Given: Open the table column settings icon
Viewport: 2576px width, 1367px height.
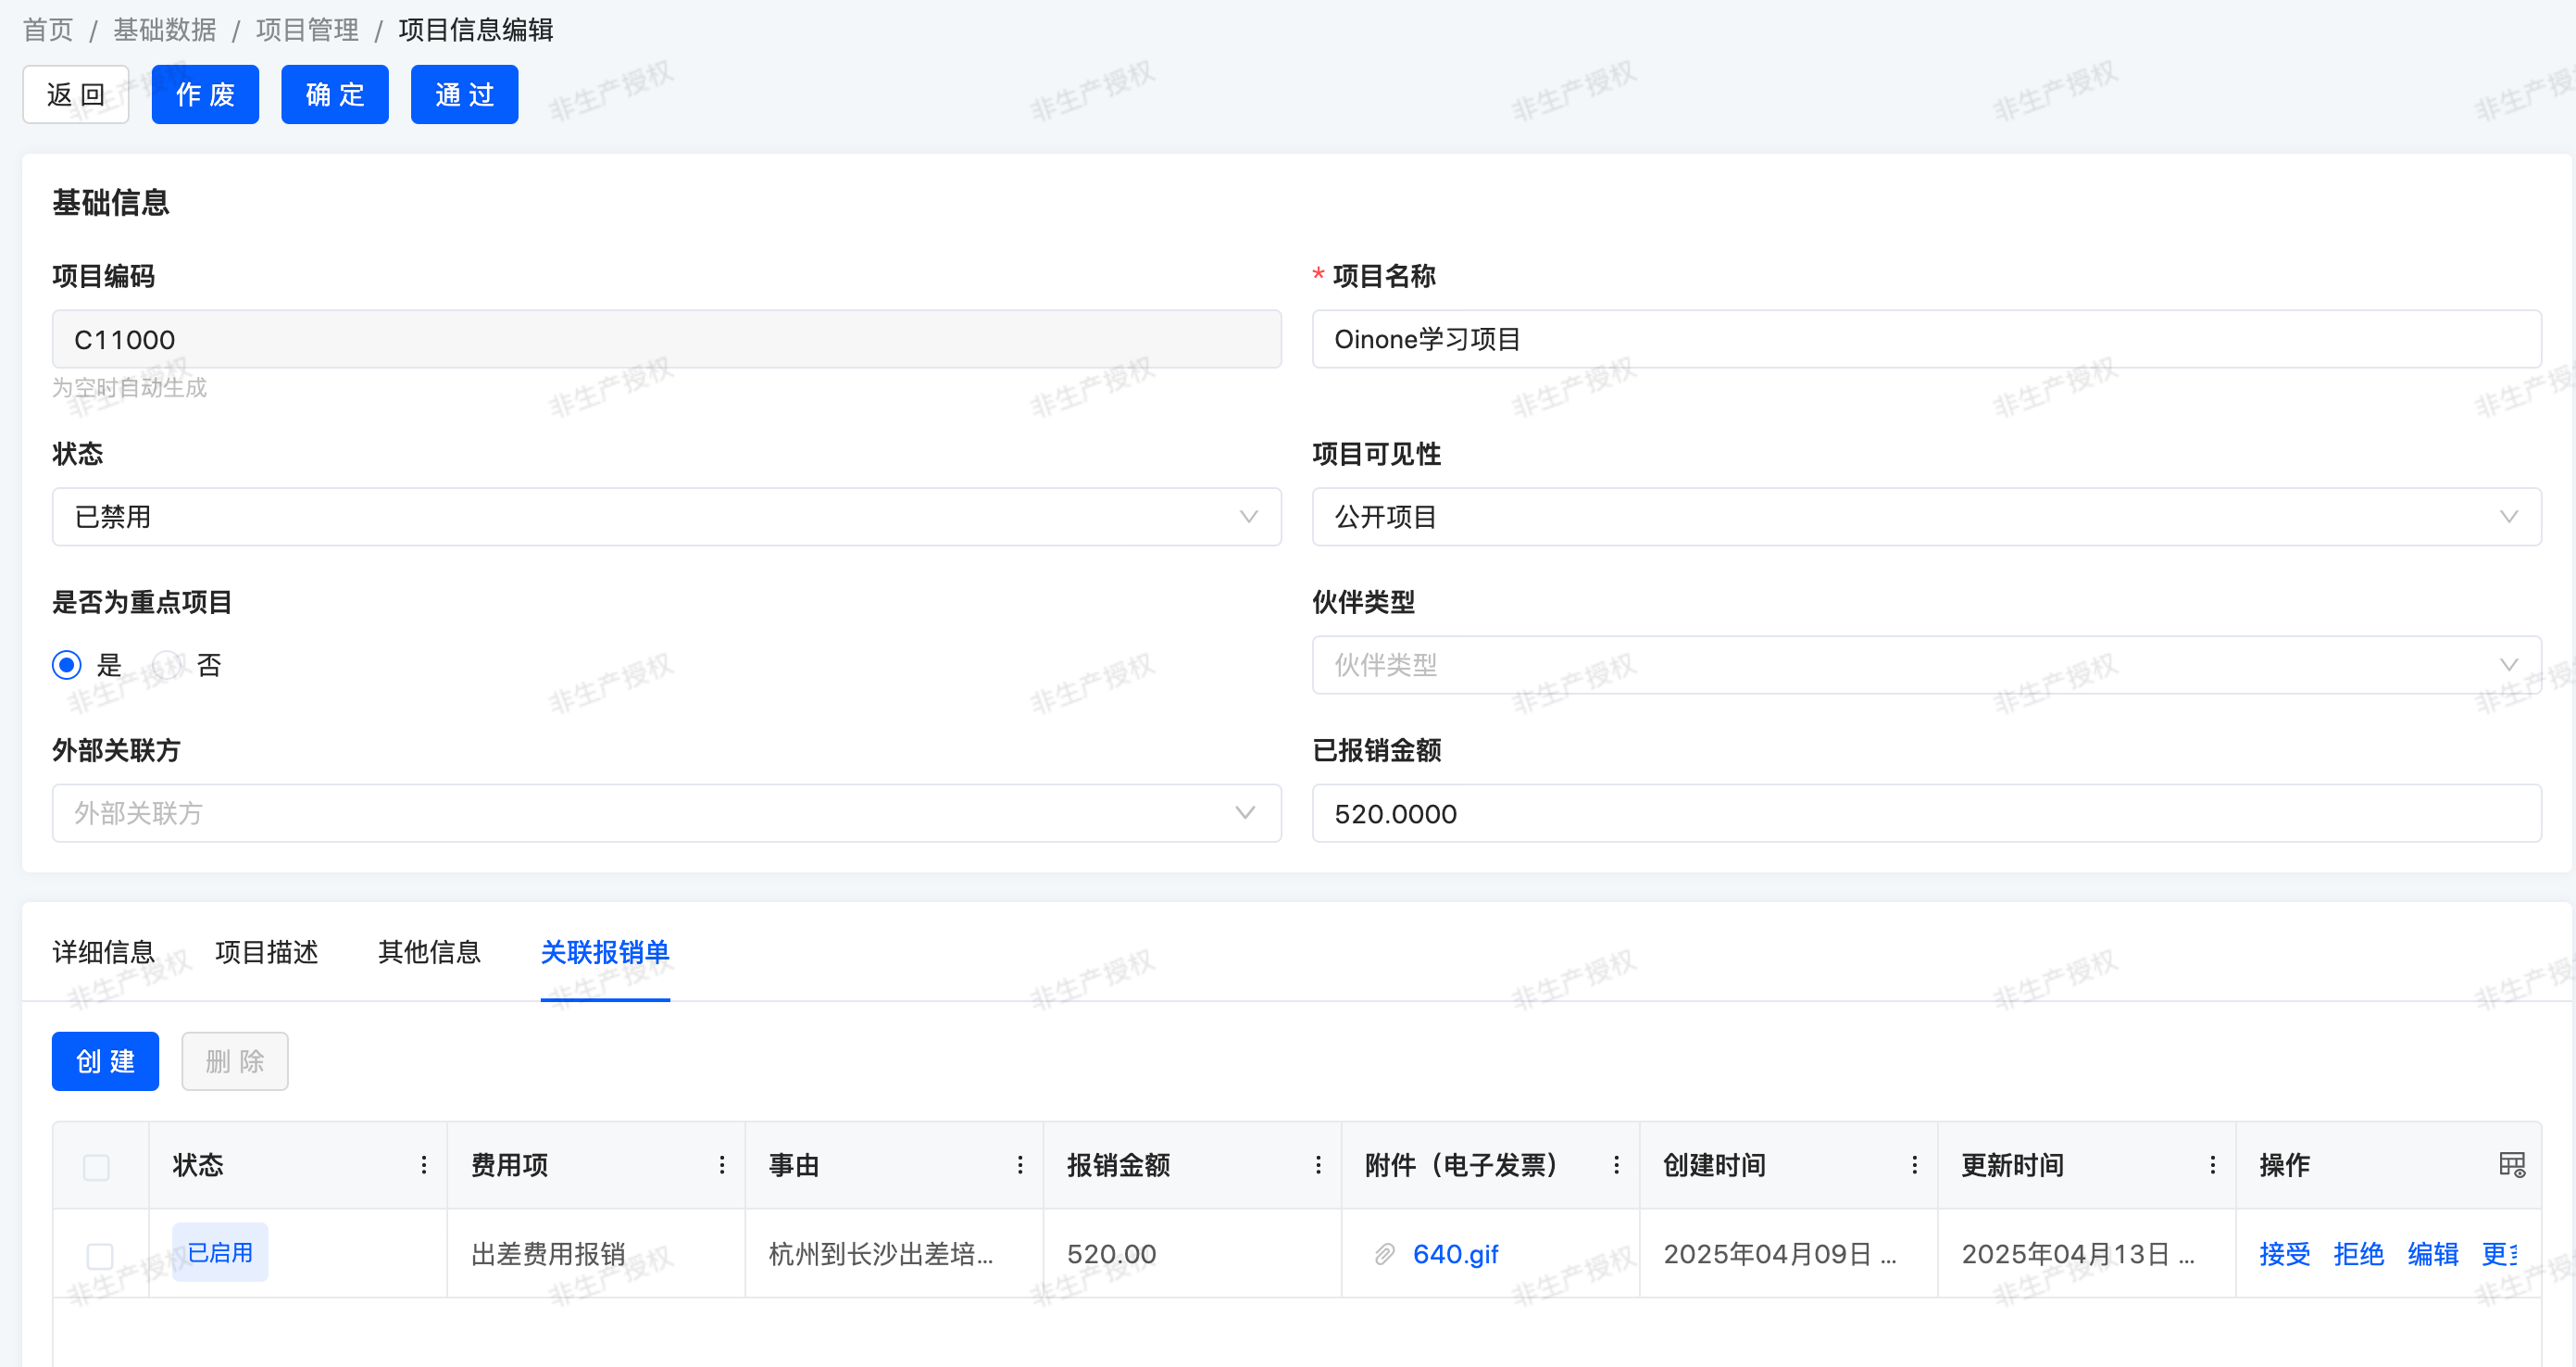Looking at the screenshot, I should [2511, 1165].
